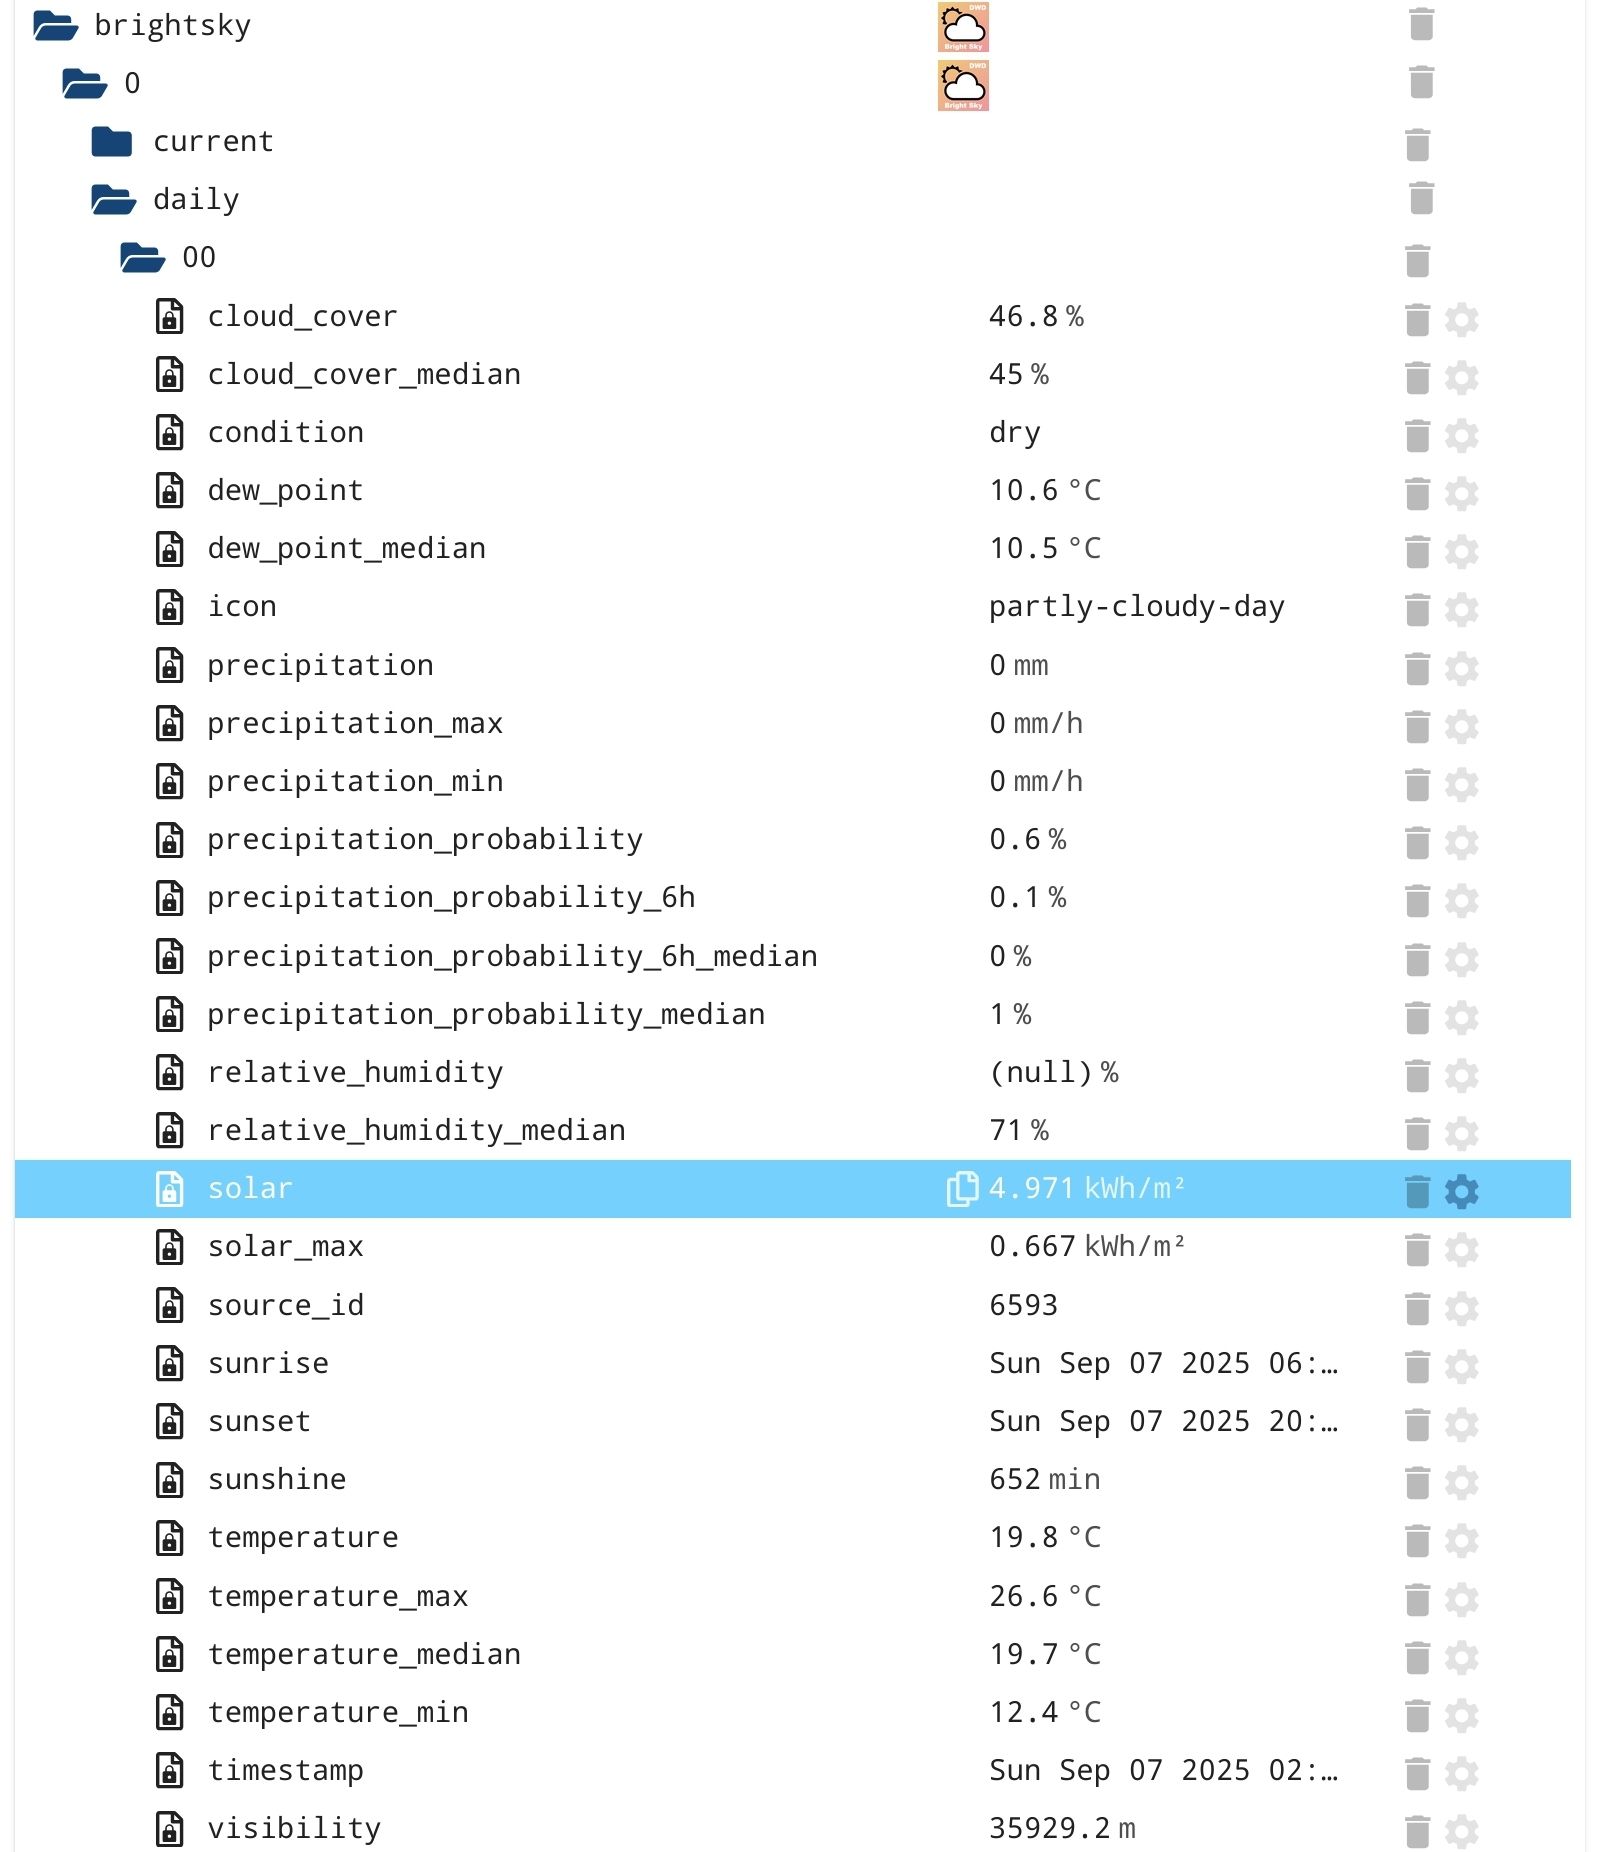The image size is (1600, 1852).
Task: Delete the cloud_cover state via trash icon
Action: click(1417, 320)
